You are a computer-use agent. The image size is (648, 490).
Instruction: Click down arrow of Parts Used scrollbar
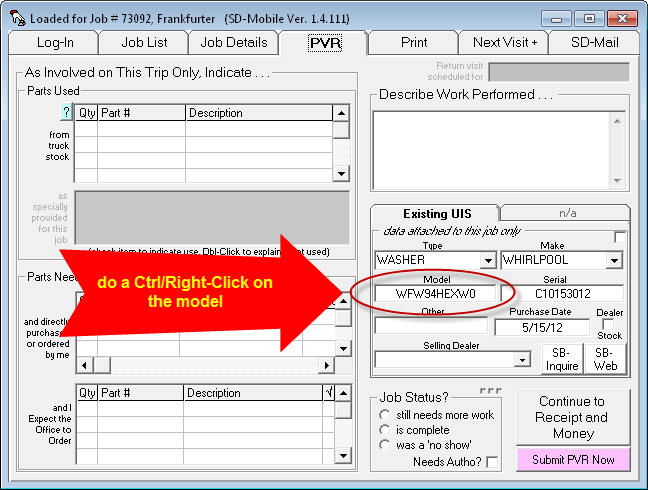(x=341, y=173)
